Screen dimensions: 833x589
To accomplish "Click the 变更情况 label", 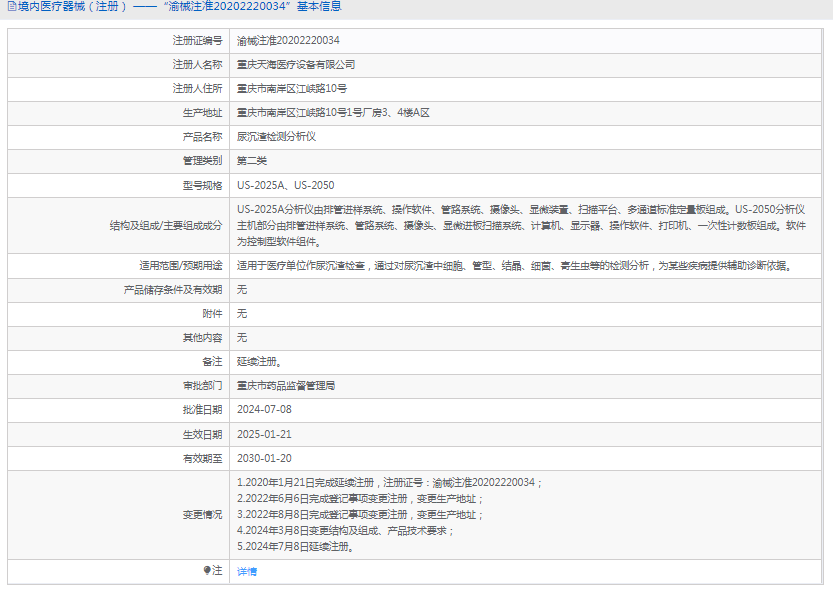I will tap(202, 515).
